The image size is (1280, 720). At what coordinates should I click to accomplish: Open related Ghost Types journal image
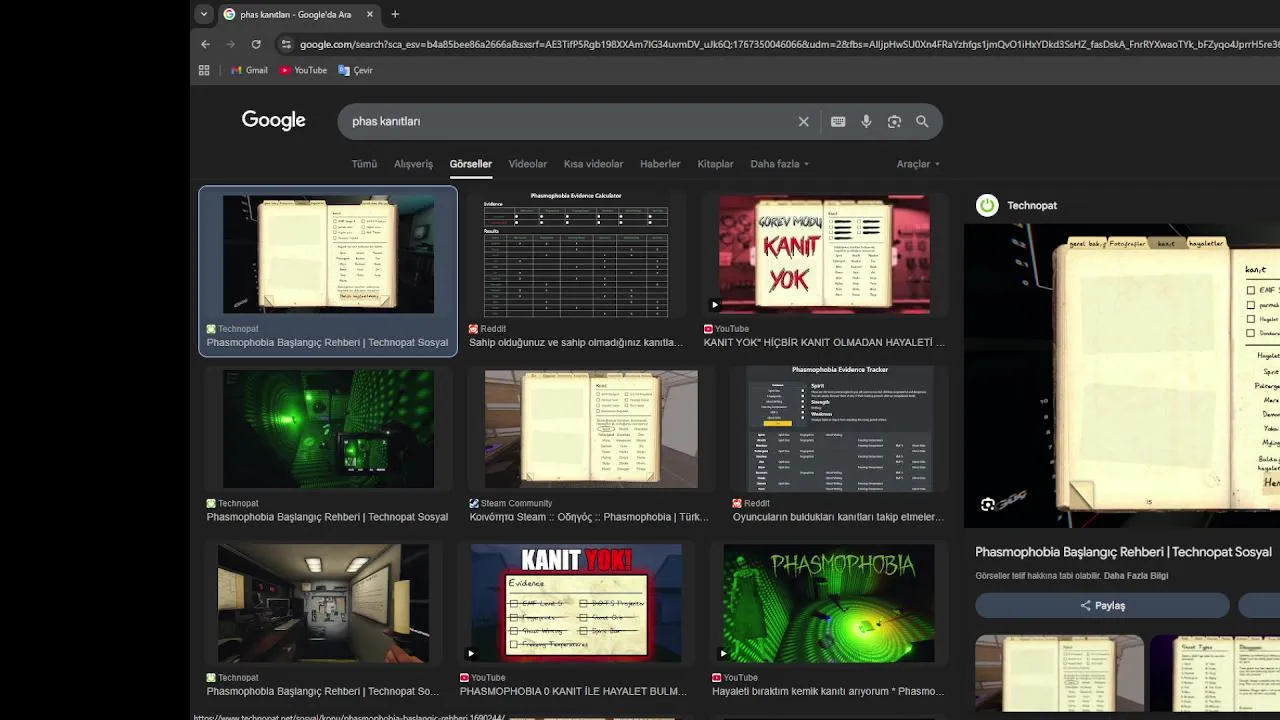(x=1215, y=672)
